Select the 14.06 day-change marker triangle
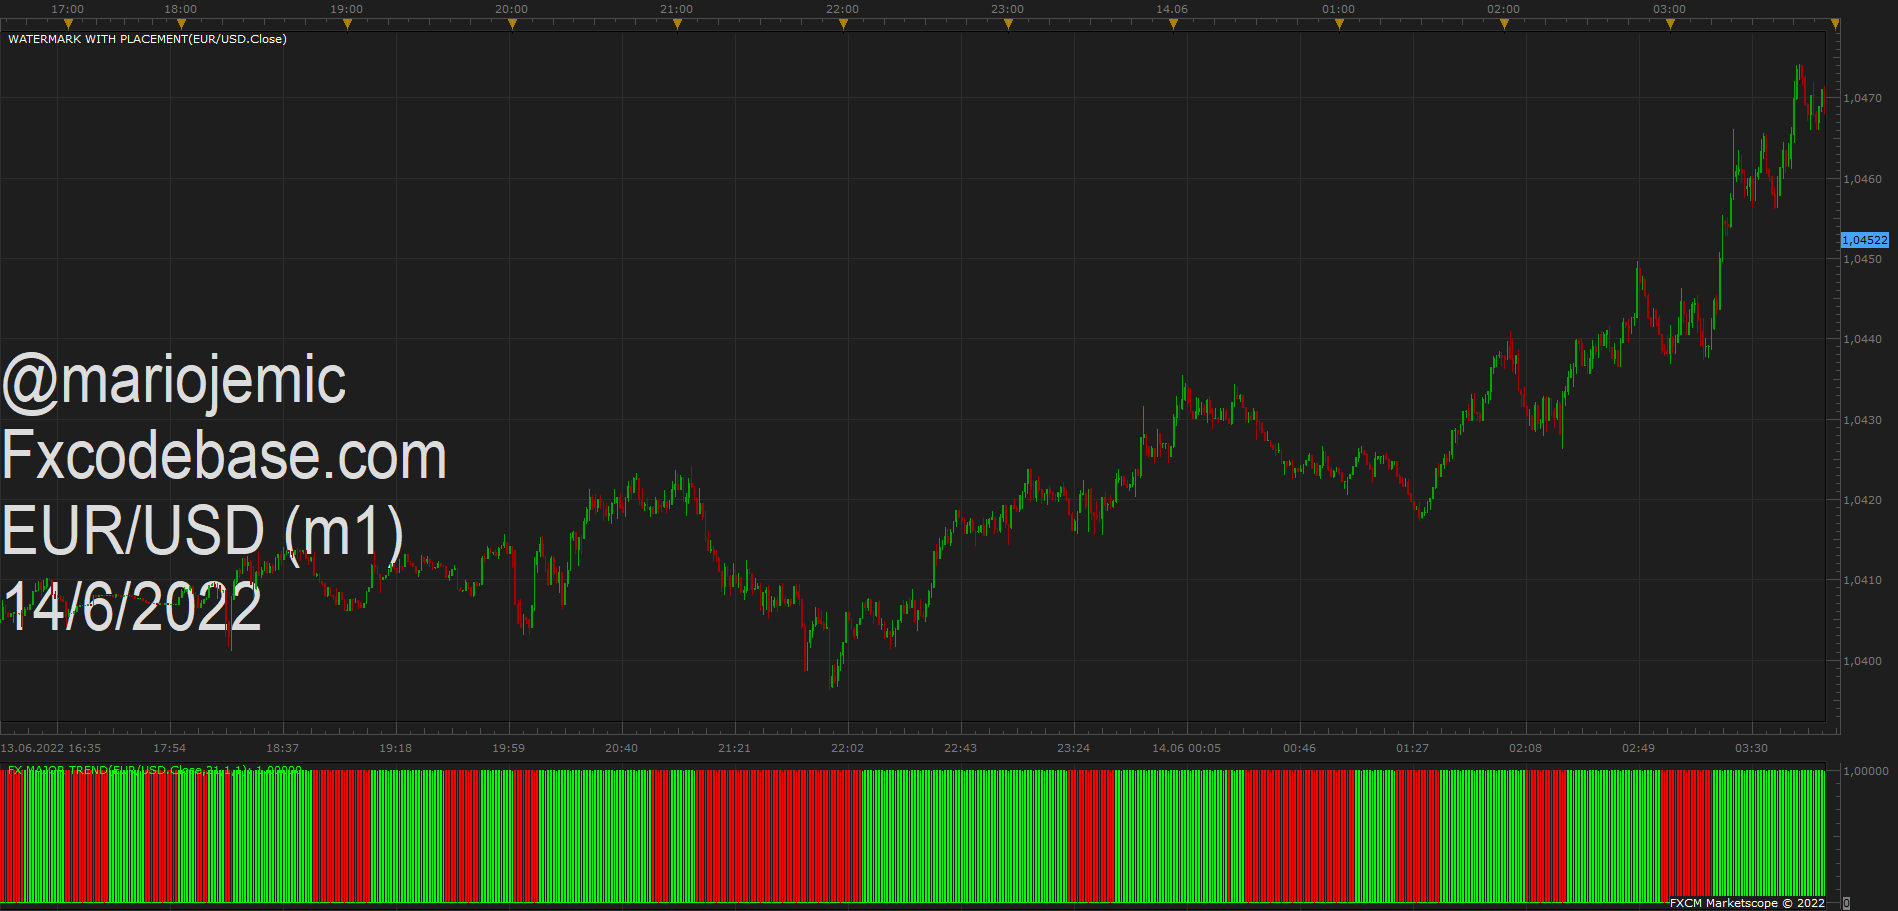Screen dimensions: 1898x911 click(x=1173, y=24)
